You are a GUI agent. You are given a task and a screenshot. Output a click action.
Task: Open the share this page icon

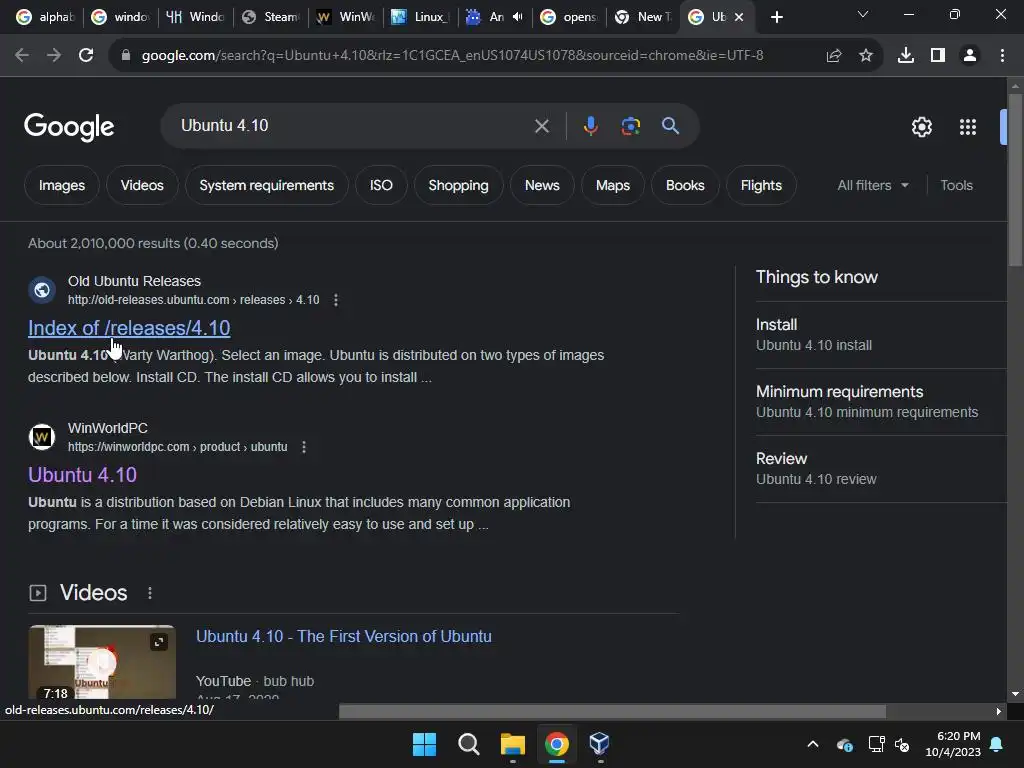[834, 56]
